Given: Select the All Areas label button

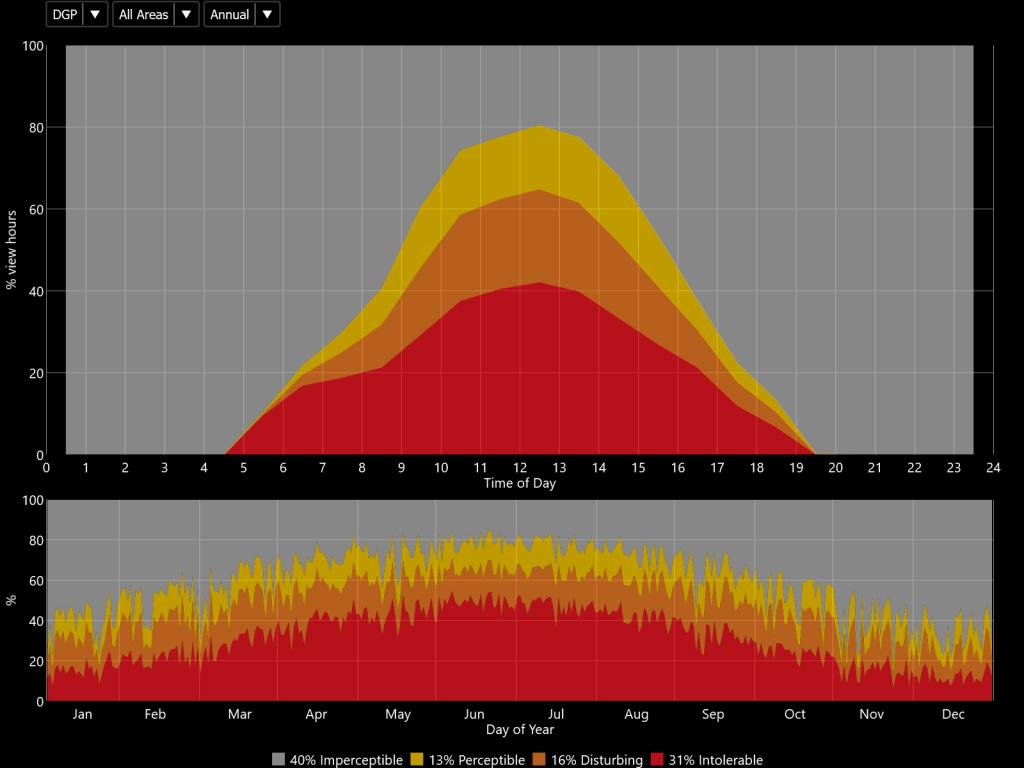Looking at the screenshot, I should pyautogui.click(x=143, y=15).
